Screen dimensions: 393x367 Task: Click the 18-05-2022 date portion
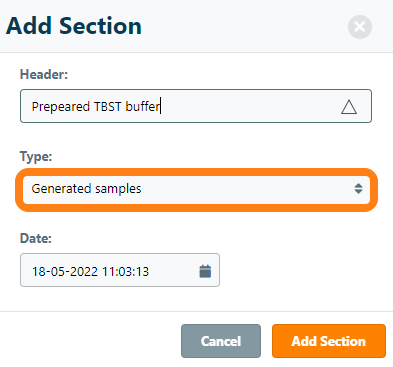(x=65, y=271)
